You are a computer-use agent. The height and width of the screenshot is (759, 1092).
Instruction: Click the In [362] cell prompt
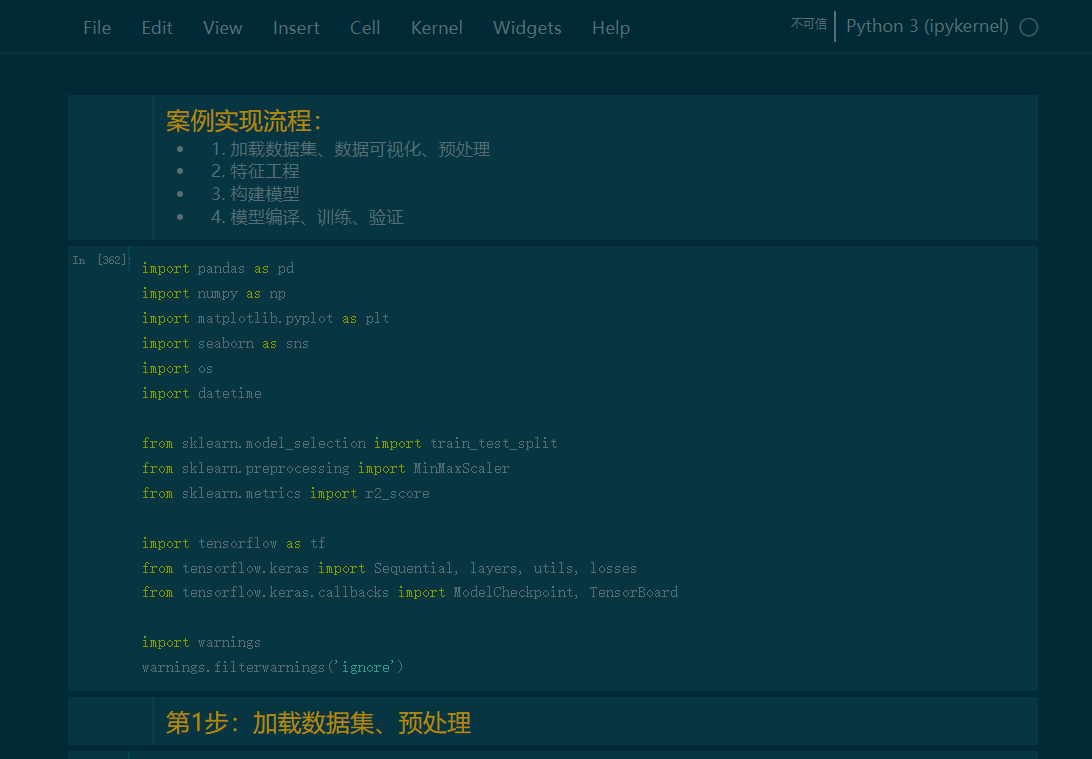[100, 260]
